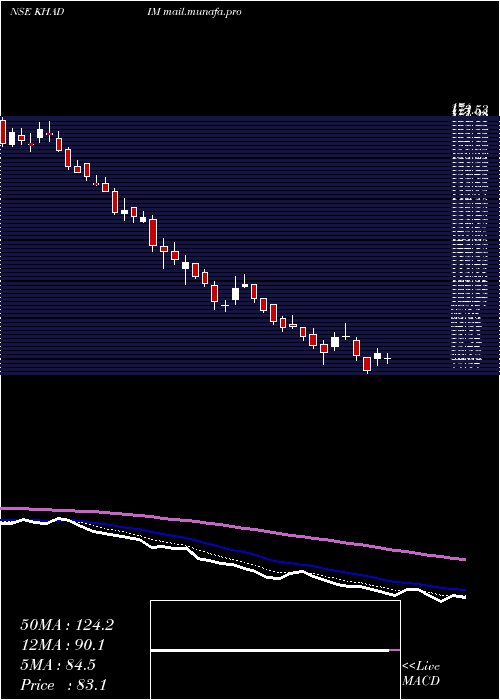Click the 5MA : 84.5 value text
The height and width of the screenshot is (700, 500).
coord(58,665)
